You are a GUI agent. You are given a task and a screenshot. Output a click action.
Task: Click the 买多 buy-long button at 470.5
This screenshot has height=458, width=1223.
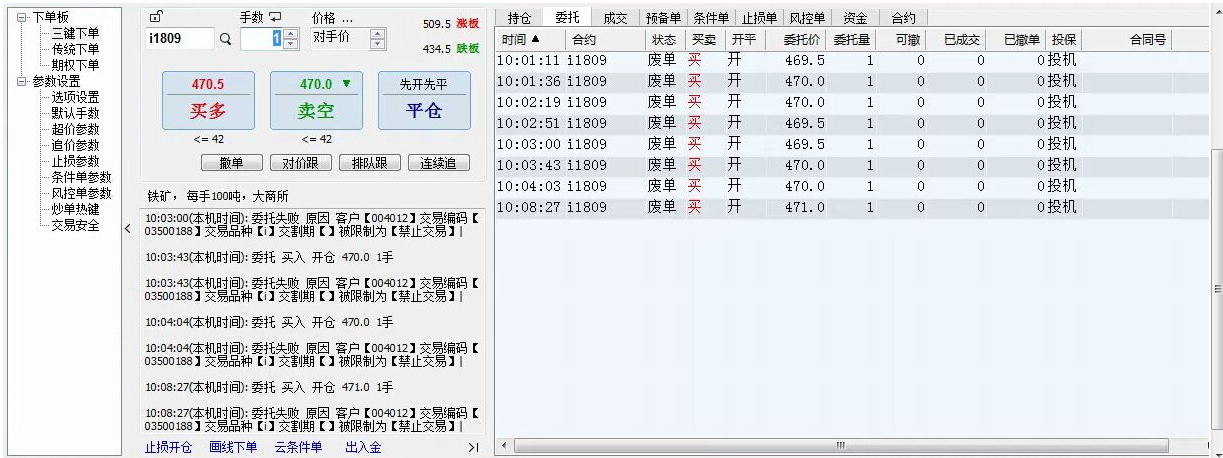[208, 100]
